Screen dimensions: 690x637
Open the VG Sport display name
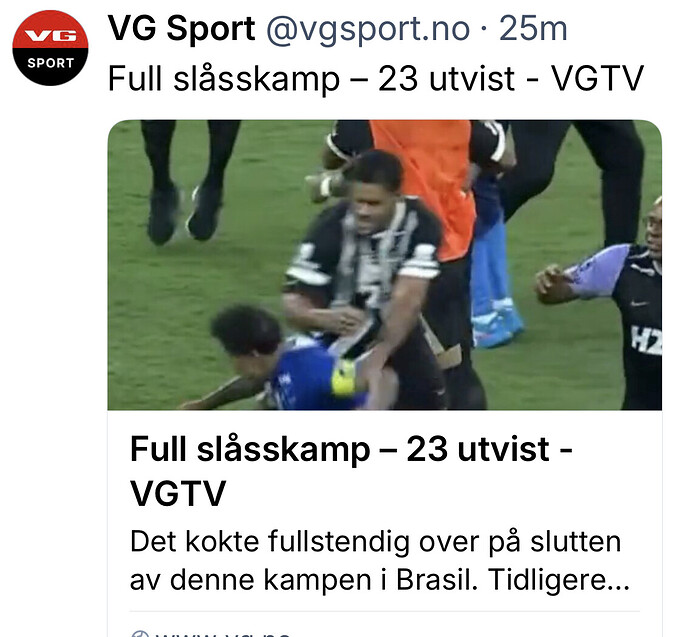(181, 29)
